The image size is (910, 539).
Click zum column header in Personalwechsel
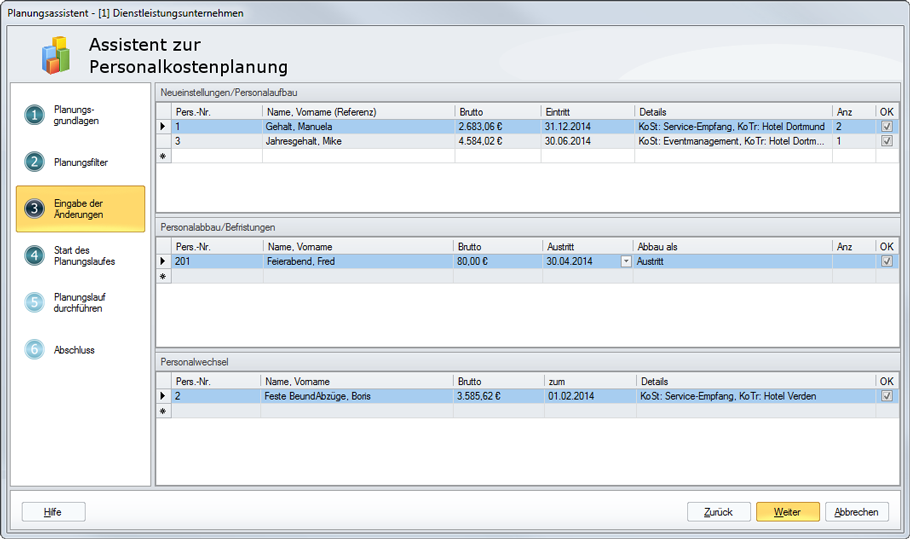click(x=590, y=381)
